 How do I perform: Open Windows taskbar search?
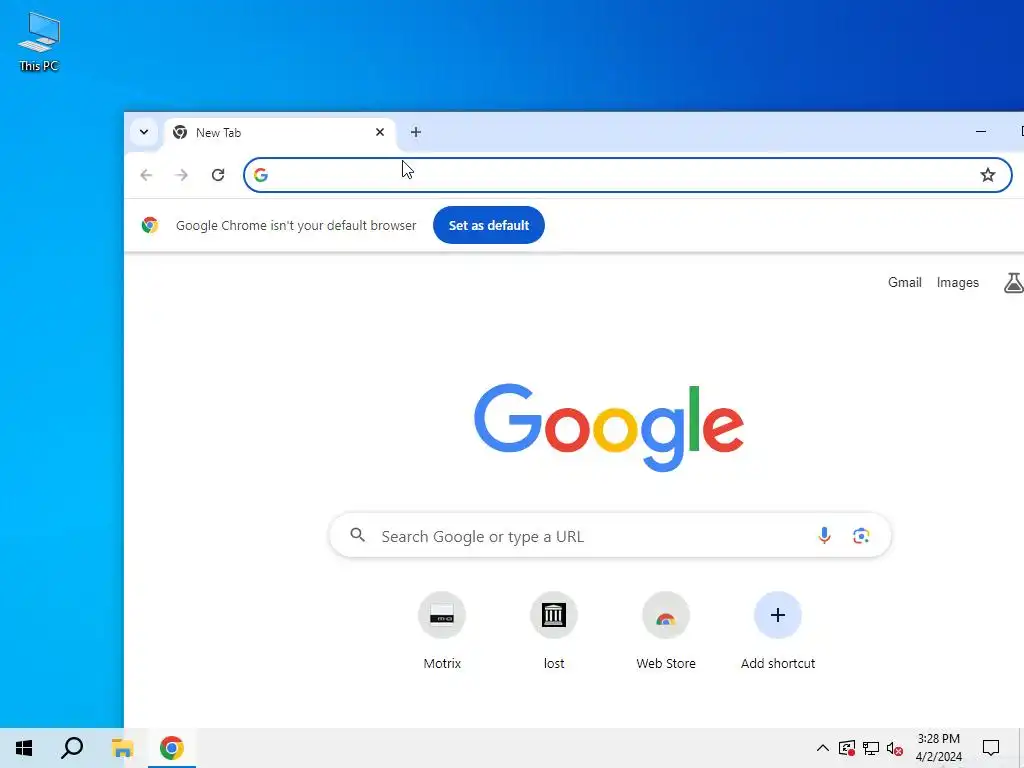(x=72, y=748)
